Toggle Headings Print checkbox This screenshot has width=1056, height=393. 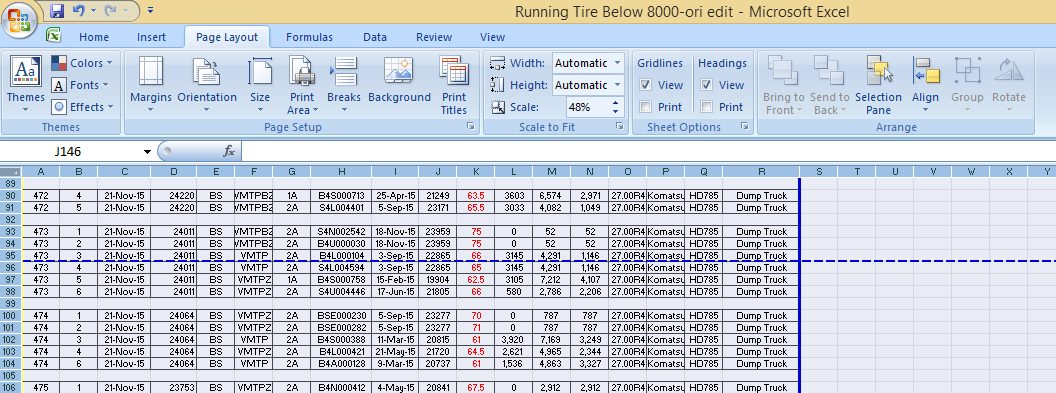pos(706,106)
